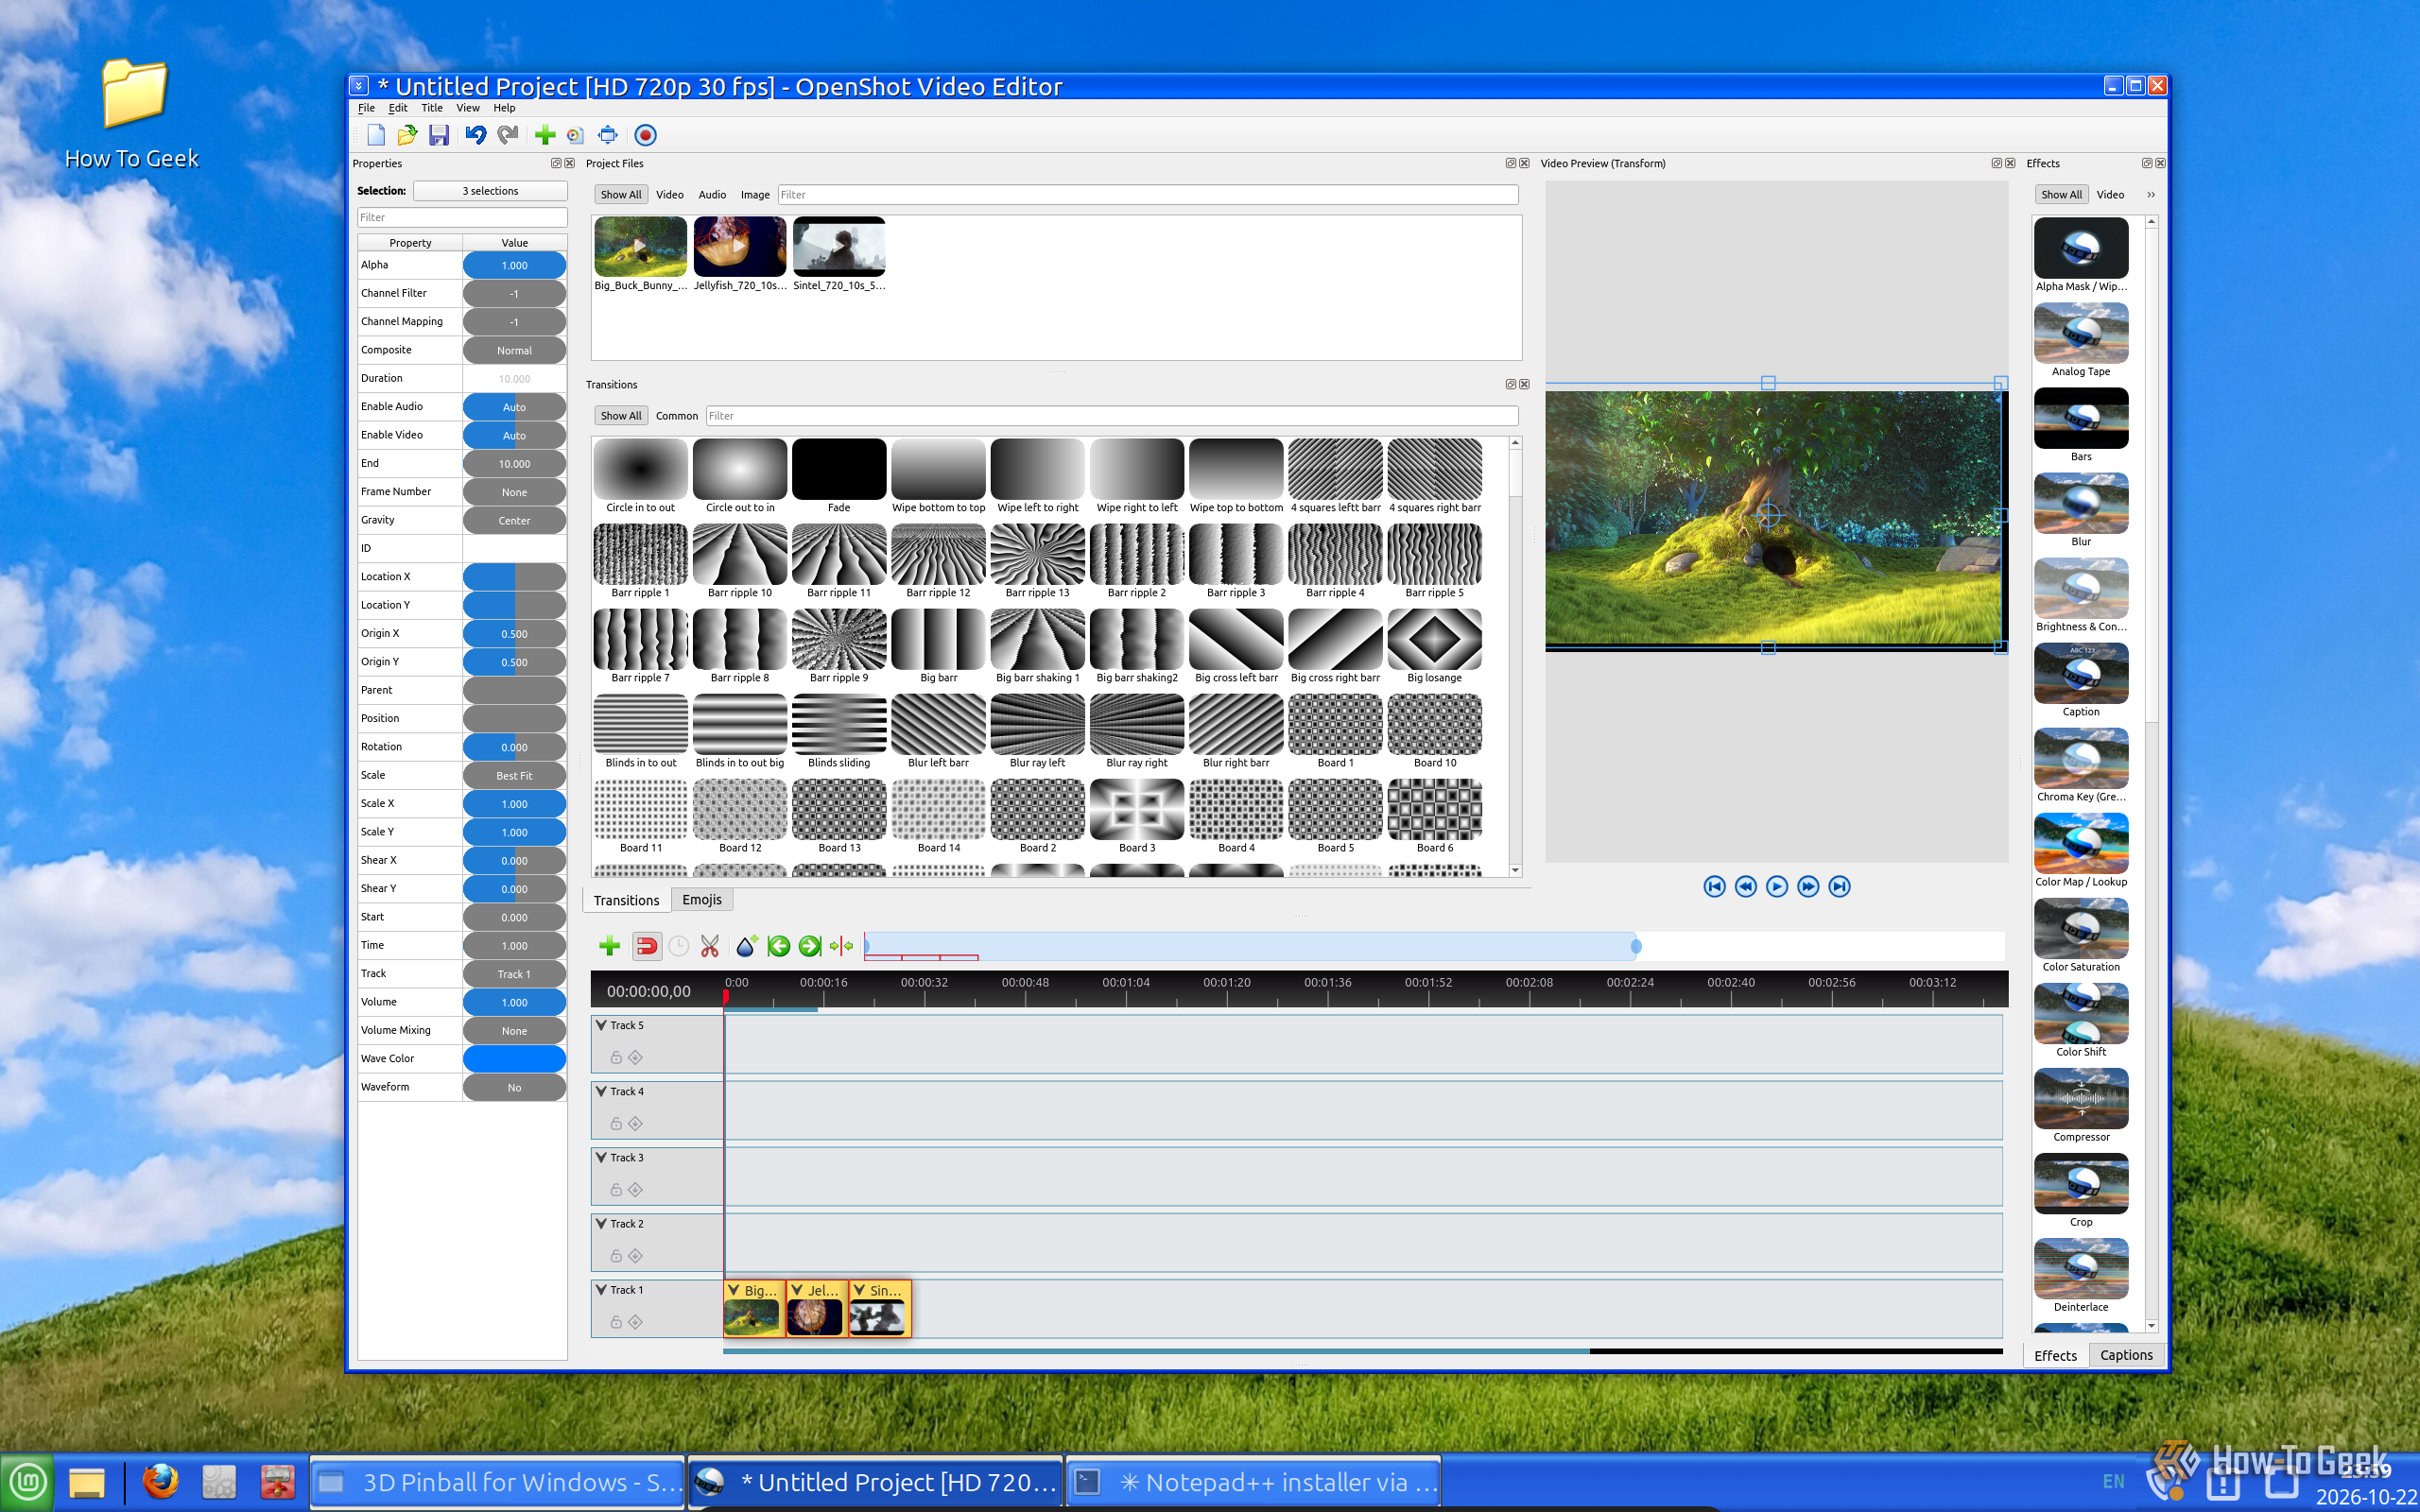Select the Sintel video thumbnail in Project Files
The width and height of the screenshot is (2420, 1512).
coord(839,246)
